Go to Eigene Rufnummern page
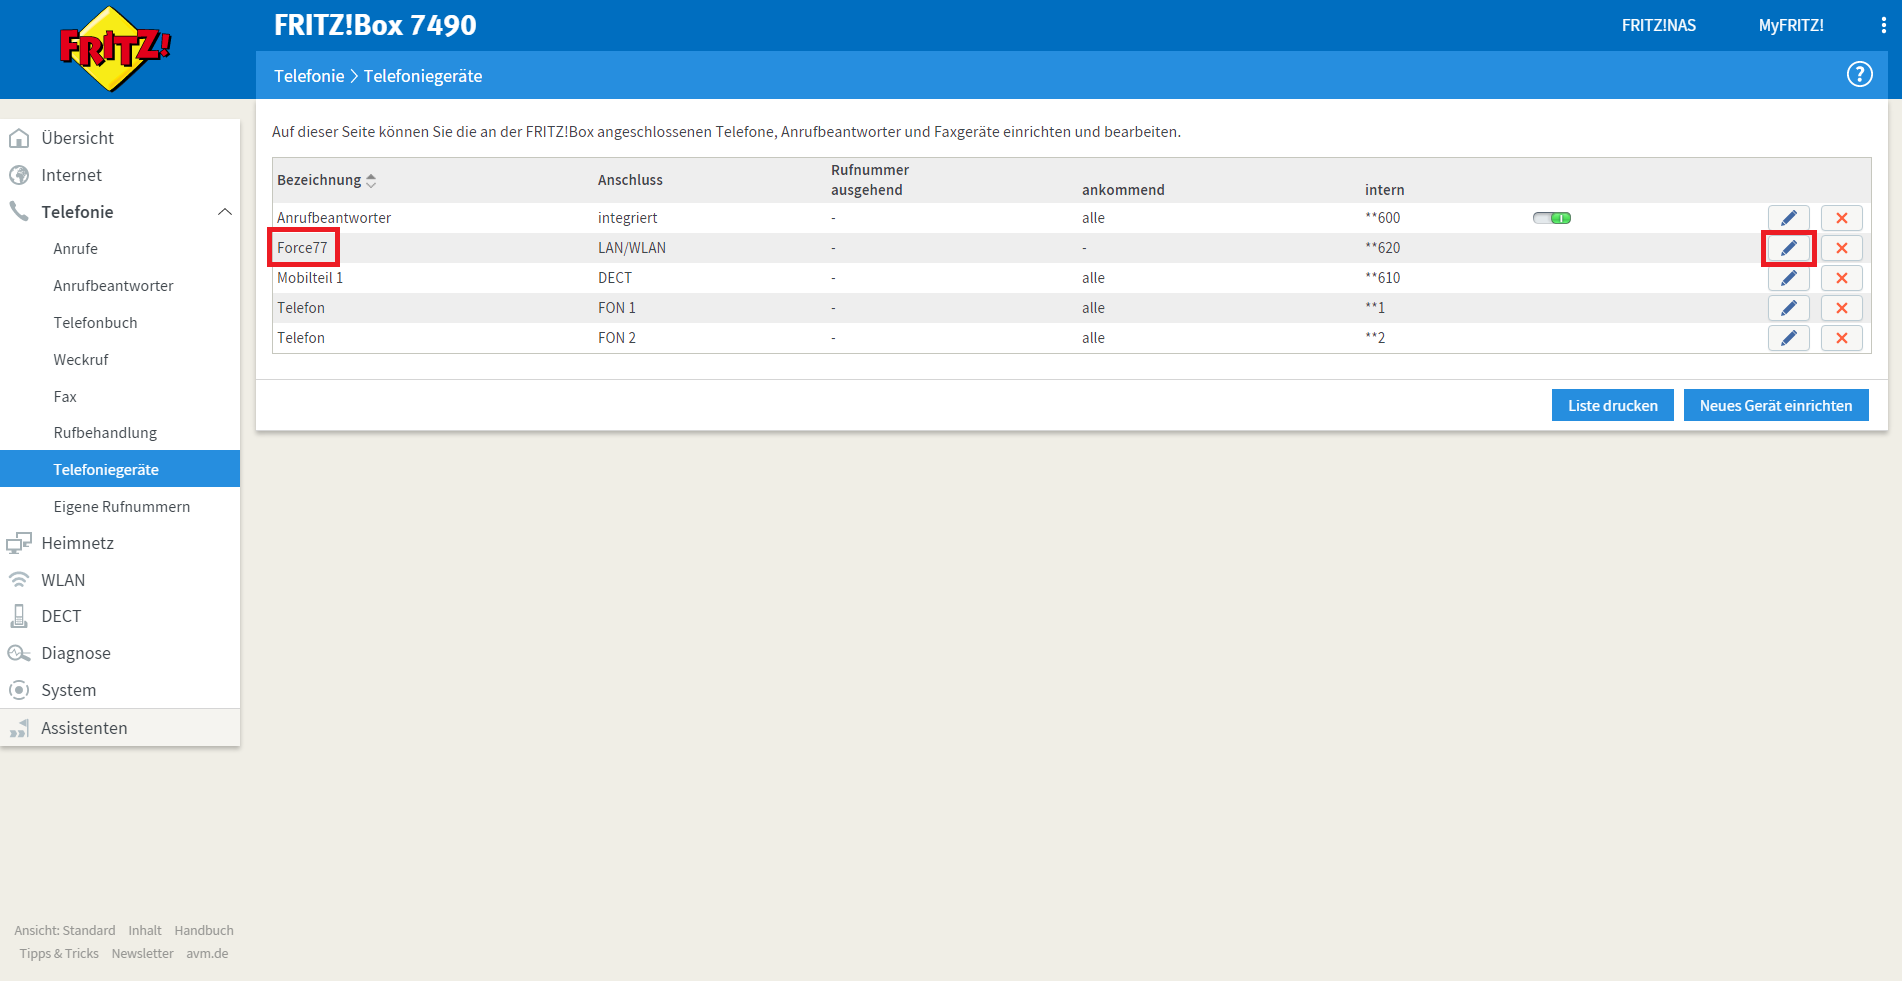This screenshot has height=981, width=1902. 121,507
